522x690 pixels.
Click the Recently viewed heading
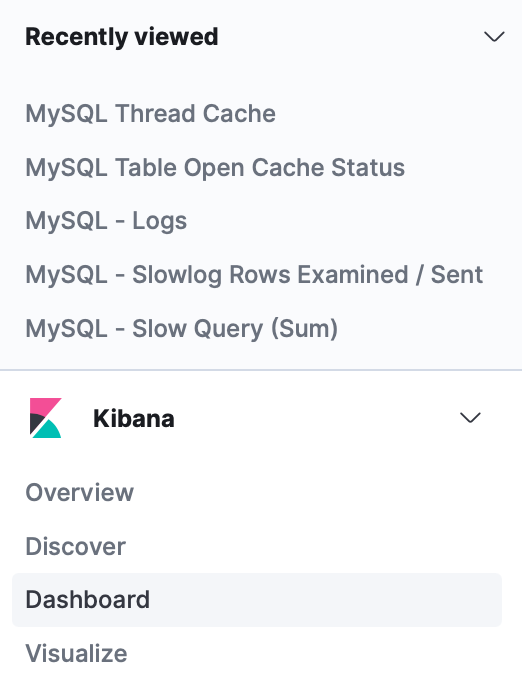122,37
